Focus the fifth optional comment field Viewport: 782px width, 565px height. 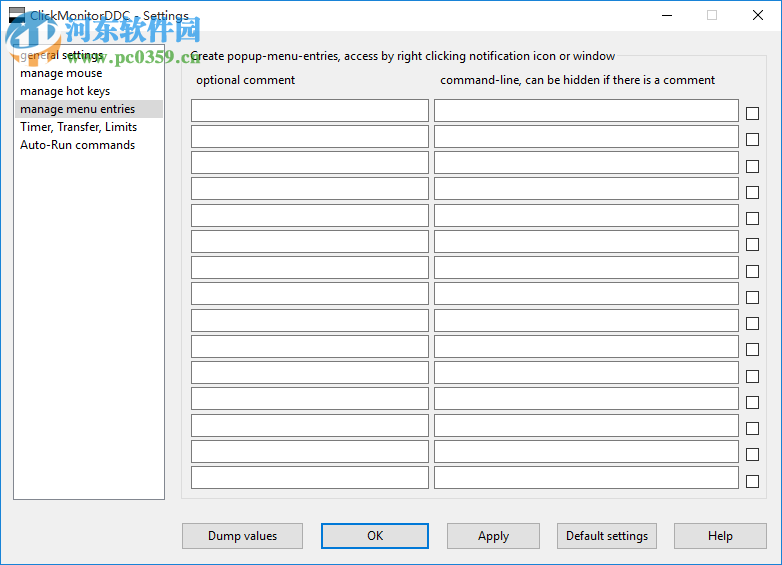pyautogui.click(x=310, y=215)
